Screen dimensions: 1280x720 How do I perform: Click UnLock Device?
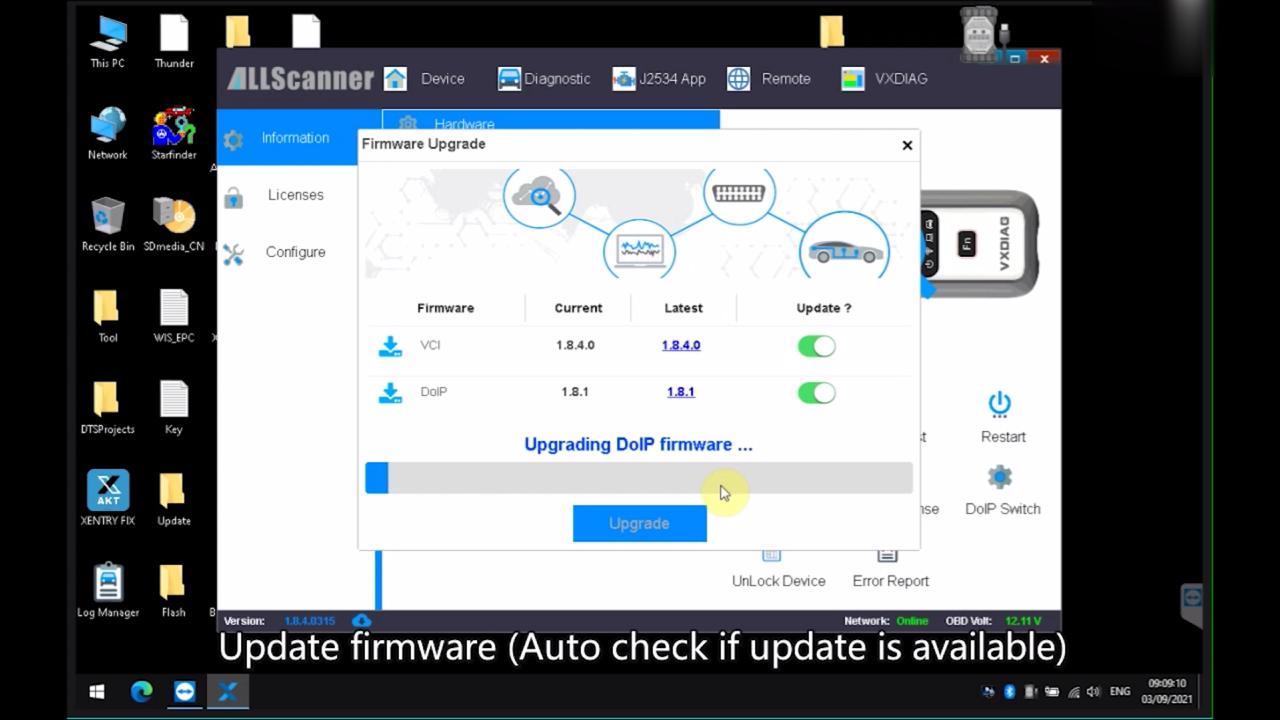(778, 581)
